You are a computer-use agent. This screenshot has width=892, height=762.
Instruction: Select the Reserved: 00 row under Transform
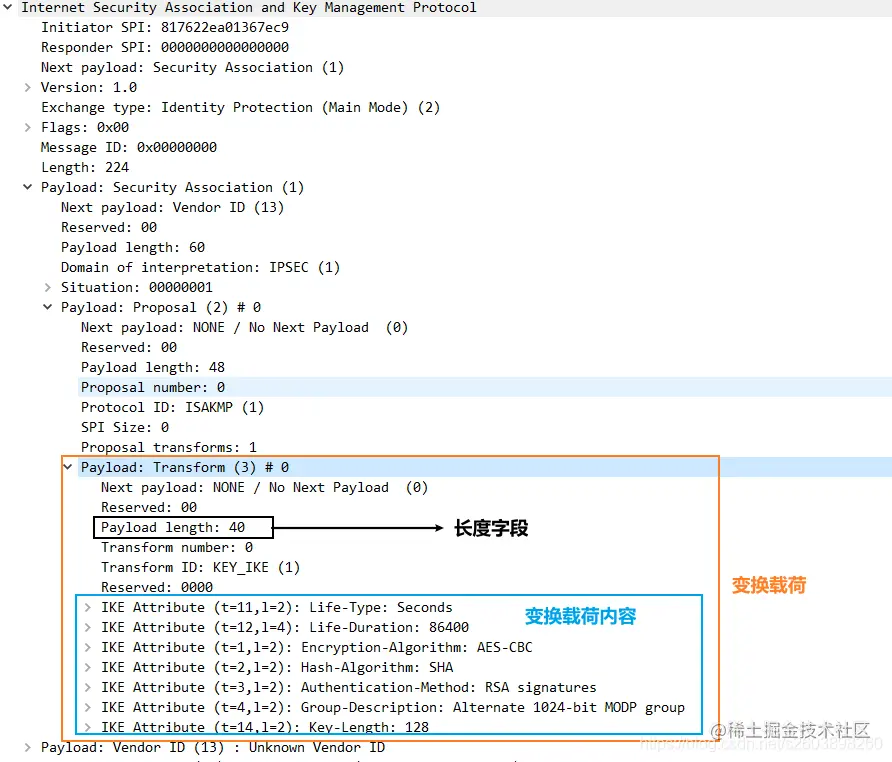149,507
